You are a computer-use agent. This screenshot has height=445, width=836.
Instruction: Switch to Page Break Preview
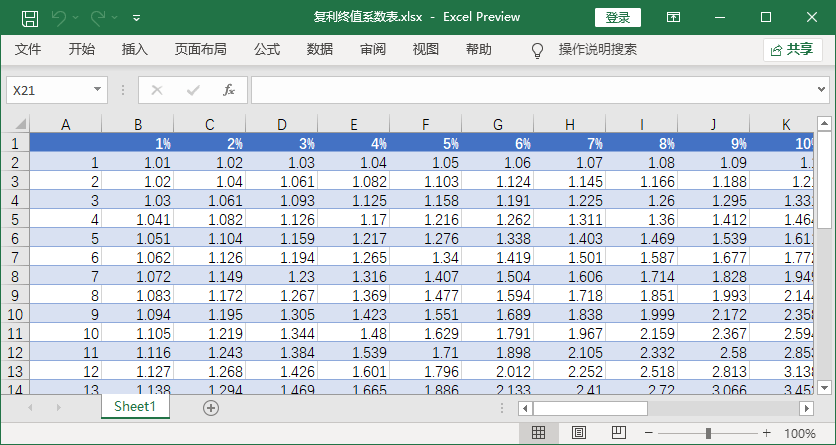[x=618, y=433]
